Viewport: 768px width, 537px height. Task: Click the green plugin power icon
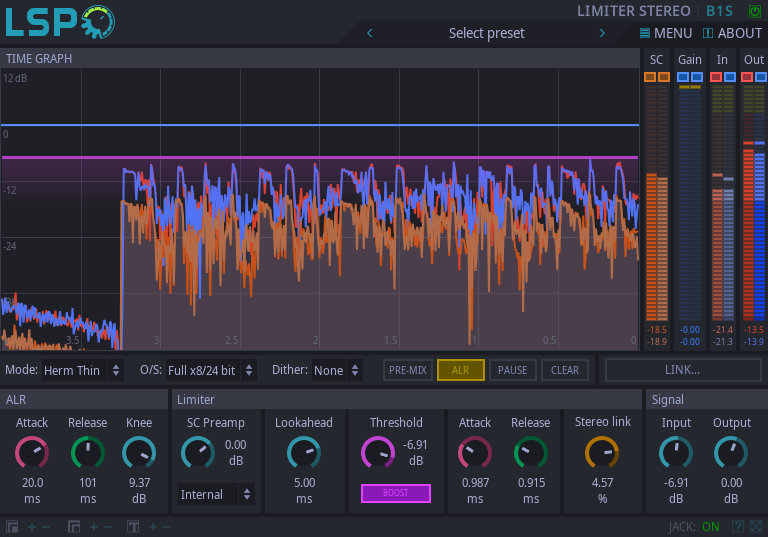tap(754, 11)
